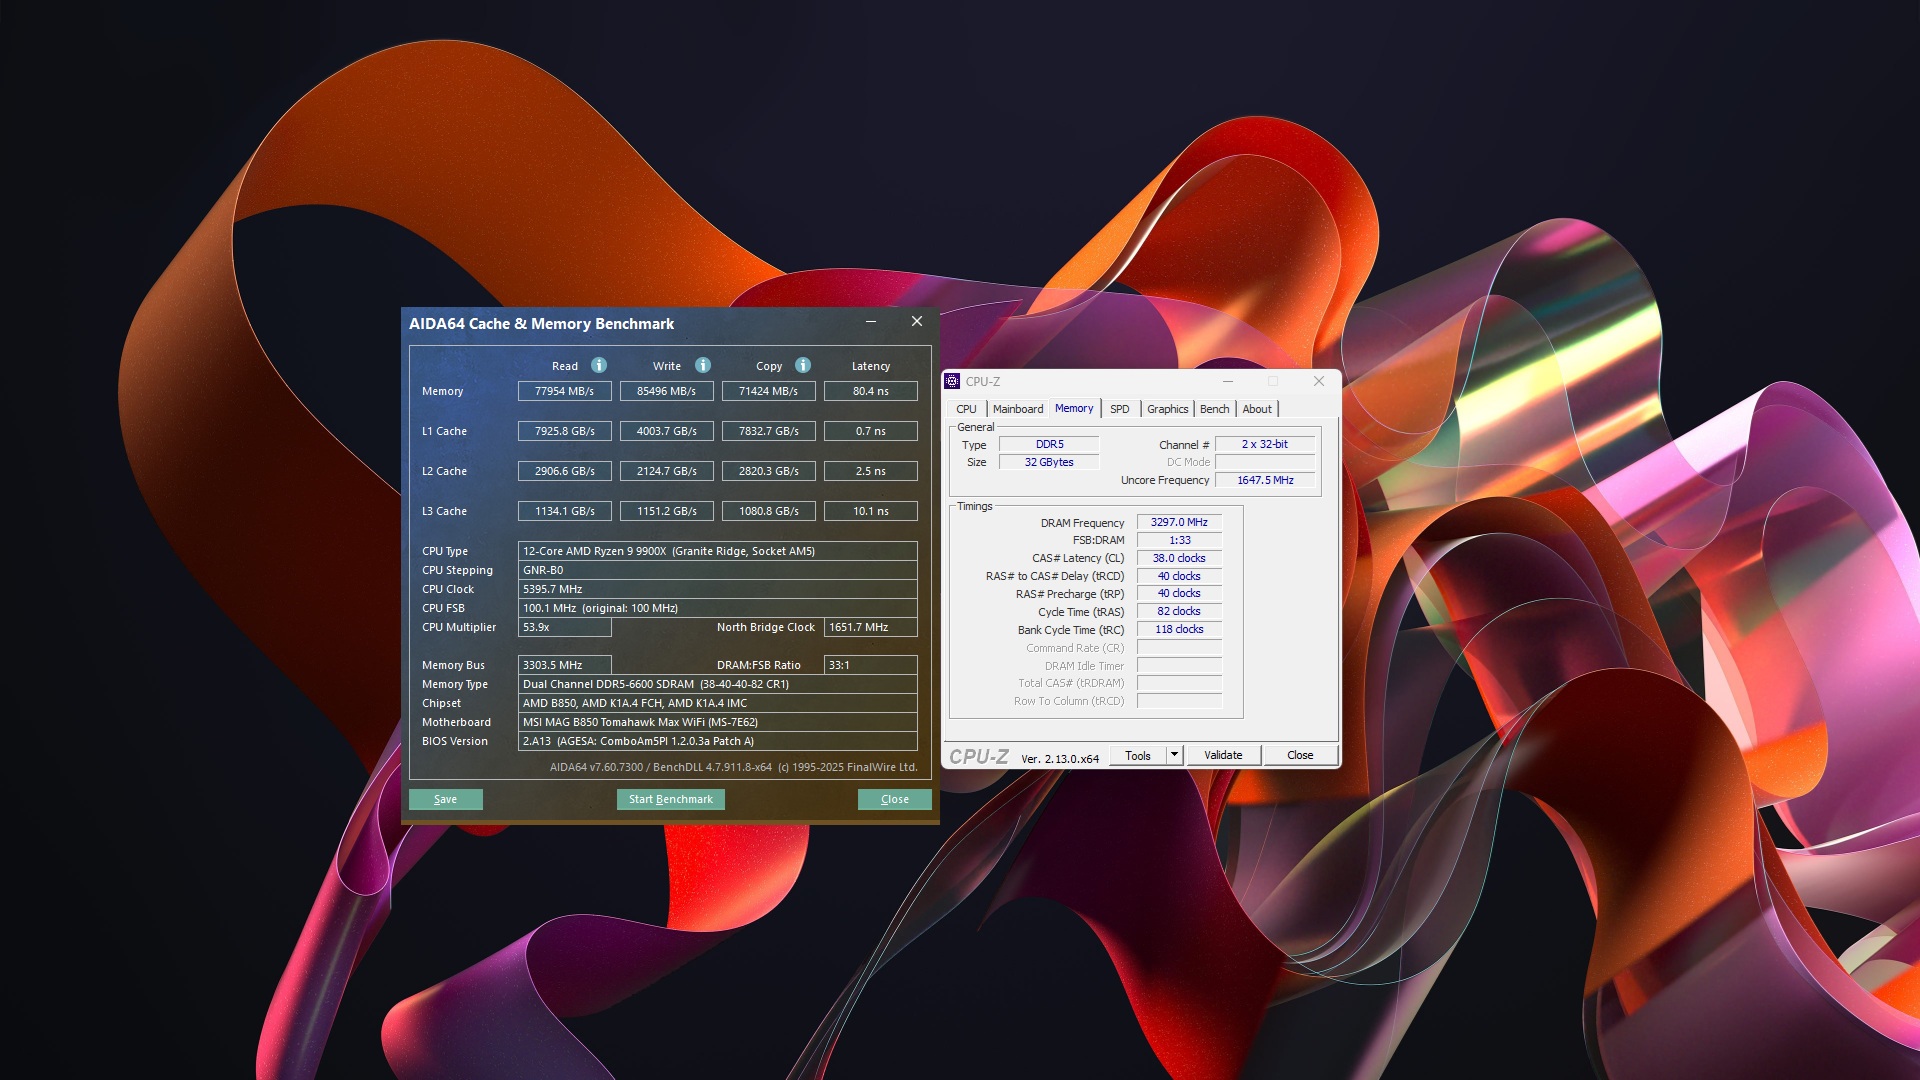Click the Save button in AIDA64
Image resolution: width=1920 pixels, height=1080 pixels.
coord(446,799)
